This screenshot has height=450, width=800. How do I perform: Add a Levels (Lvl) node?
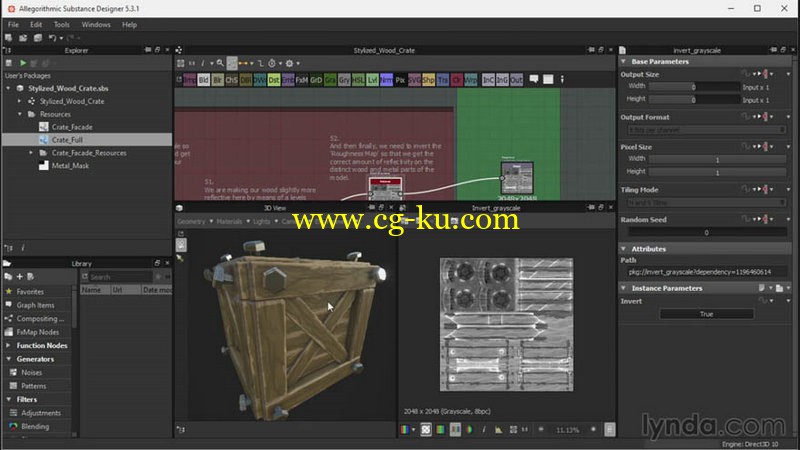pyautogui.click(x=372, y=80)
